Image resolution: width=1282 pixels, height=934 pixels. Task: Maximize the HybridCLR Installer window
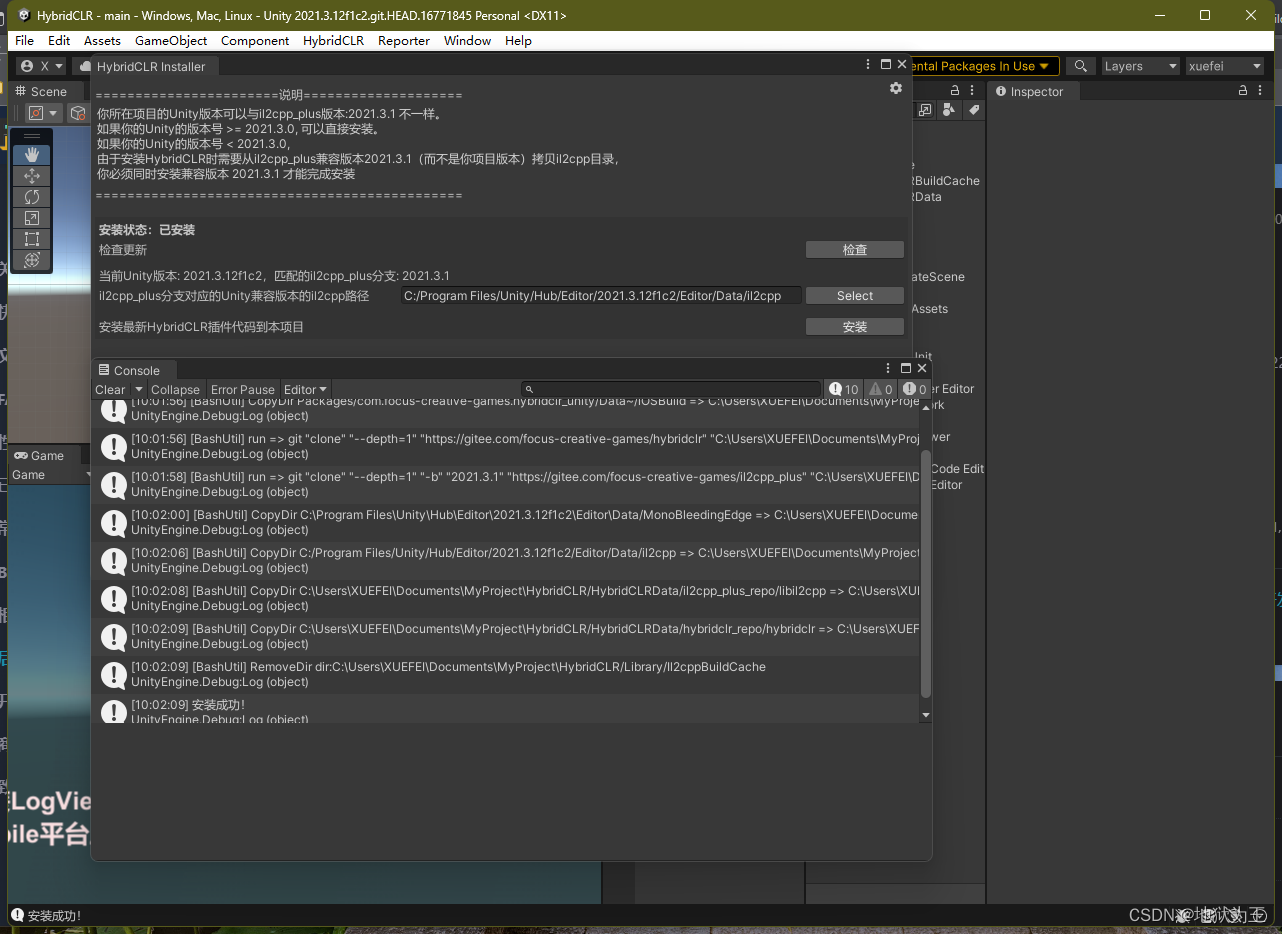(x=885, y=64)
